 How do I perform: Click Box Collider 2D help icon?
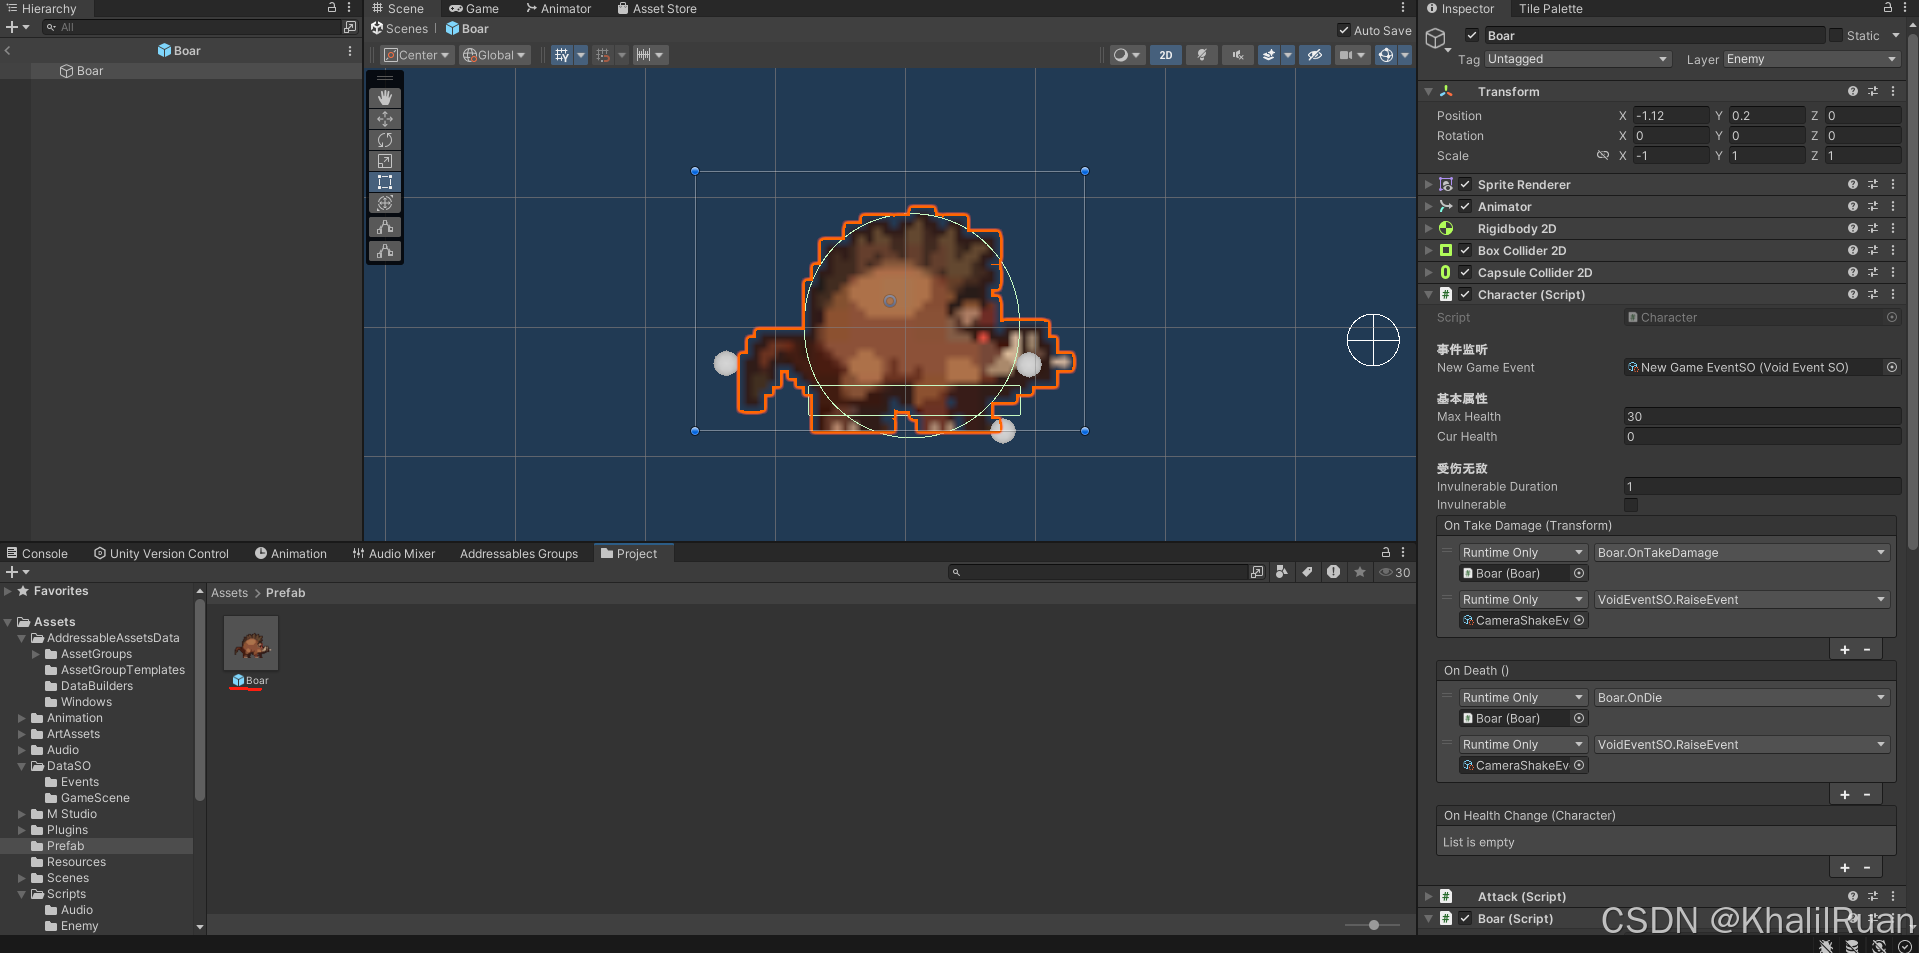pyautogui.click(x=1853, y=250)
